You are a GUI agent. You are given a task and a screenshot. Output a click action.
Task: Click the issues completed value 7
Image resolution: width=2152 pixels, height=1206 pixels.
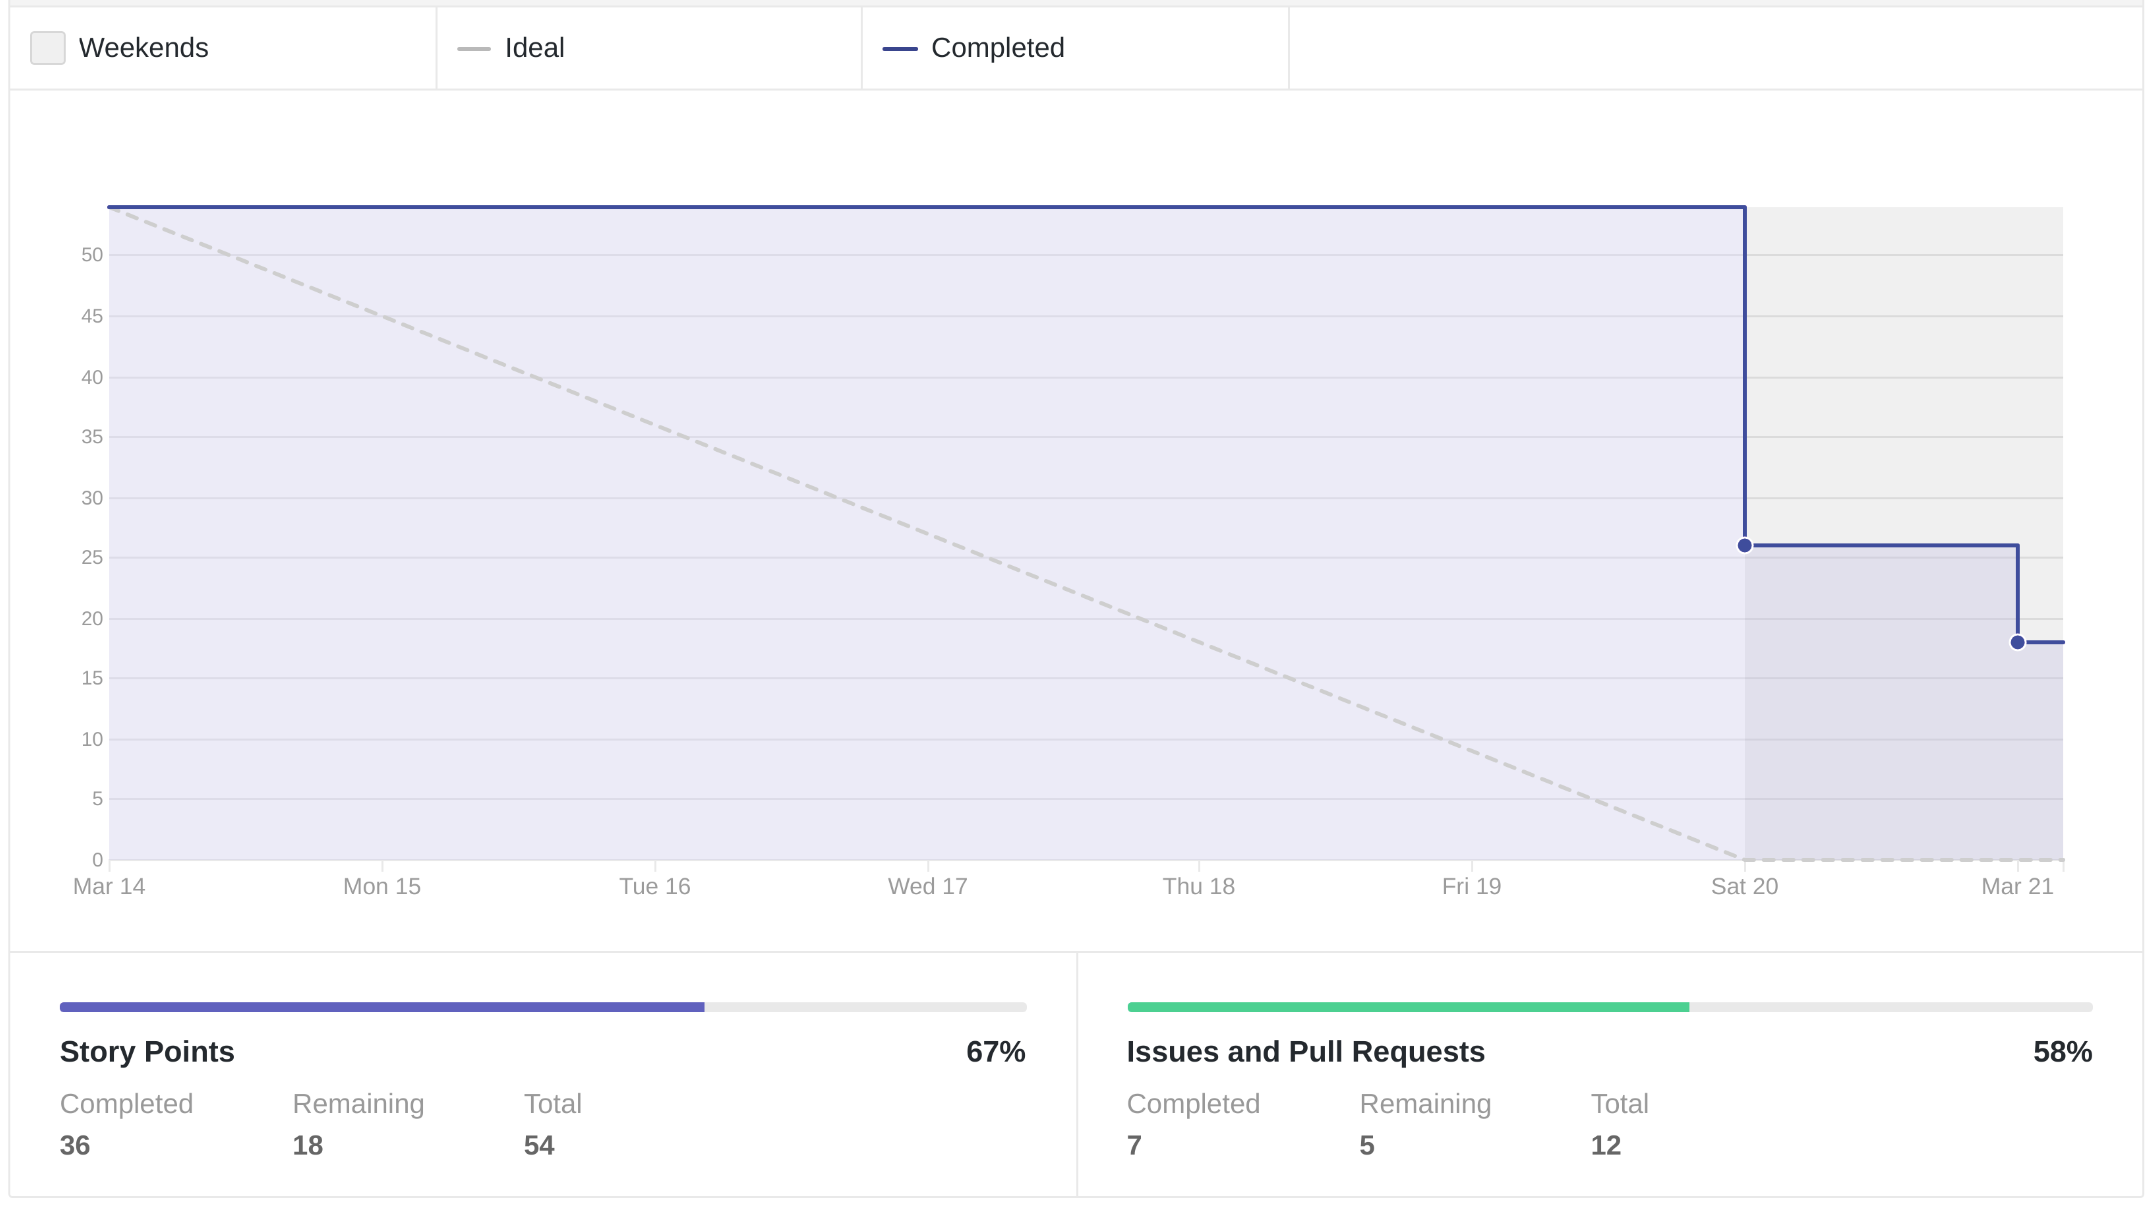1134,1146
